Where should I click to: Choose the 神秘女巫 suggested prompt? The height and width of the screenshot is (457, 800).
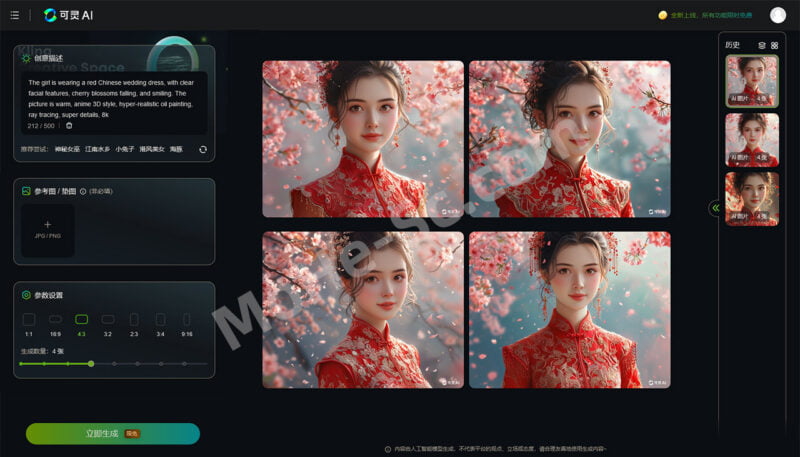tap(67, 149)
